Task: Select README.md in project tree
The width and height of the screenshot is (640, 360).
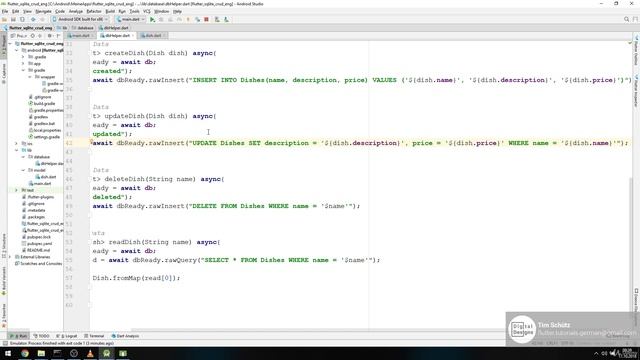Action: click(x=36, y=250)
